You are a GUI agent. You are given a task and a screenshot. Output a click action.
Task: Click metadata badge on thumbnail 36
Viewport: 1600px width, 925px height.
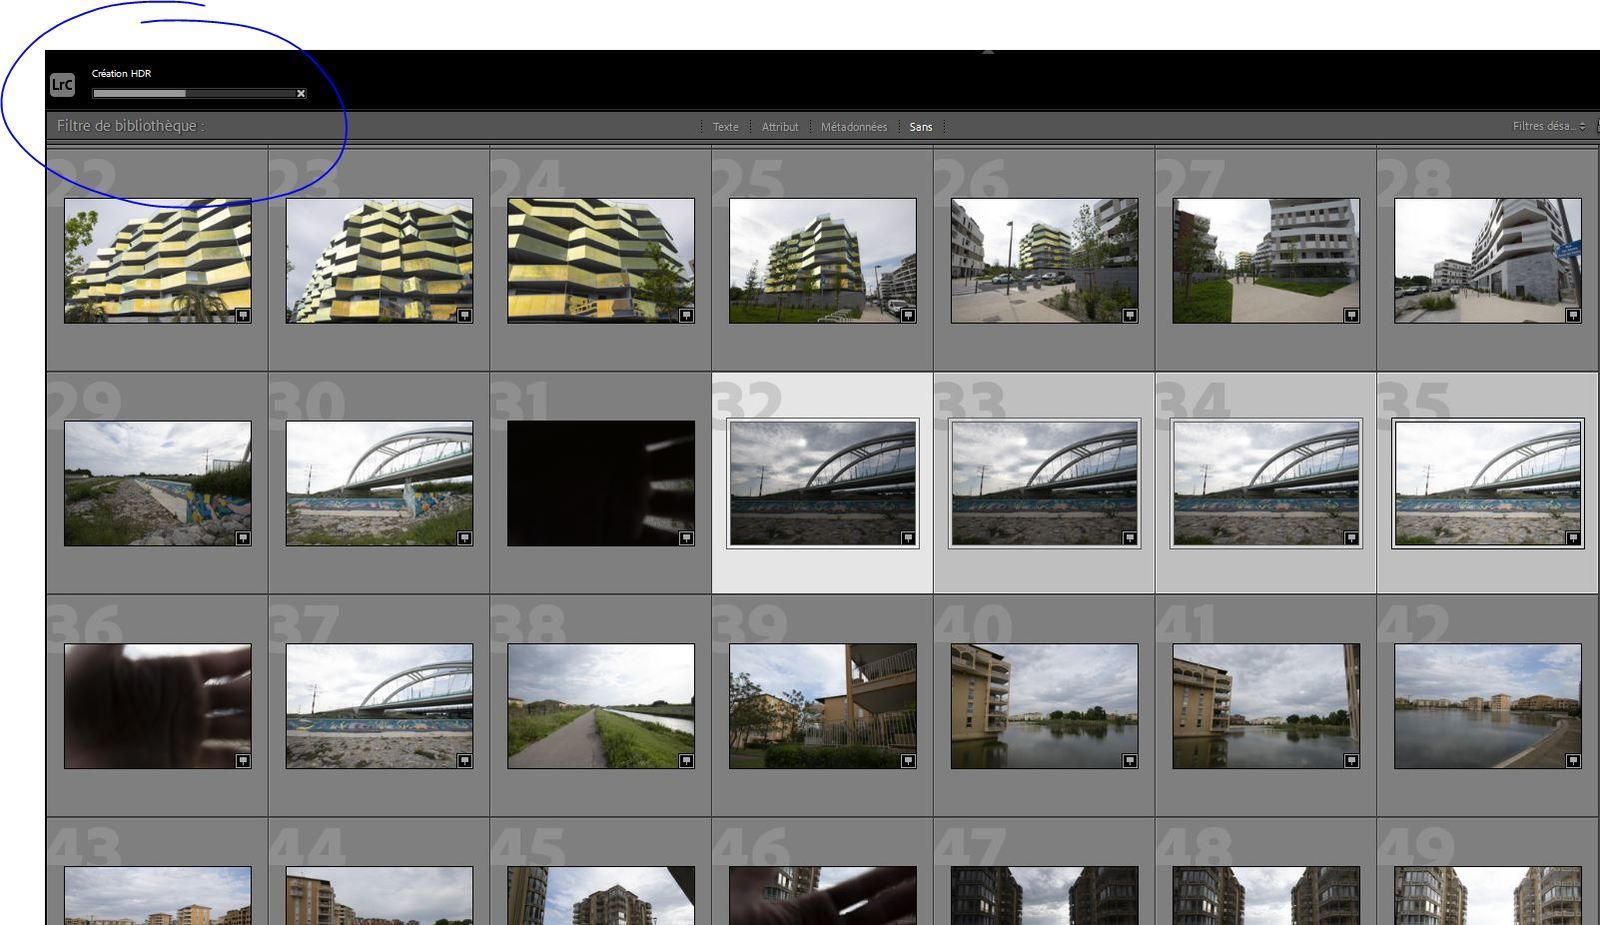[x=243, y=761]
